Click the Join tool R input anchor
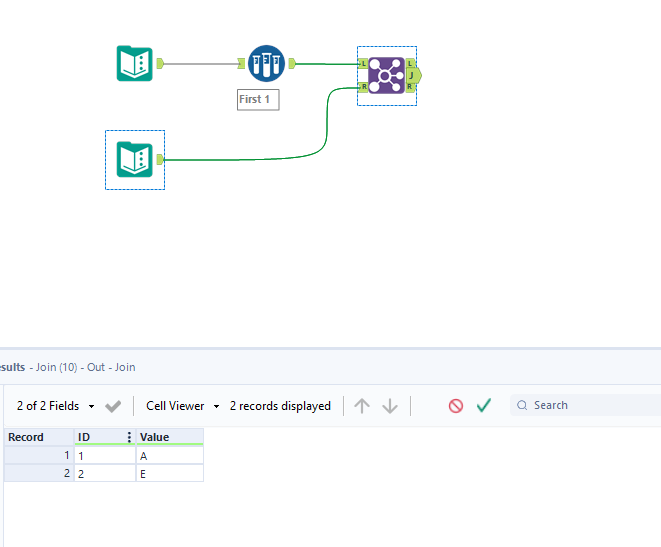Viewport: 661px width, 547px height. [363, 87]
